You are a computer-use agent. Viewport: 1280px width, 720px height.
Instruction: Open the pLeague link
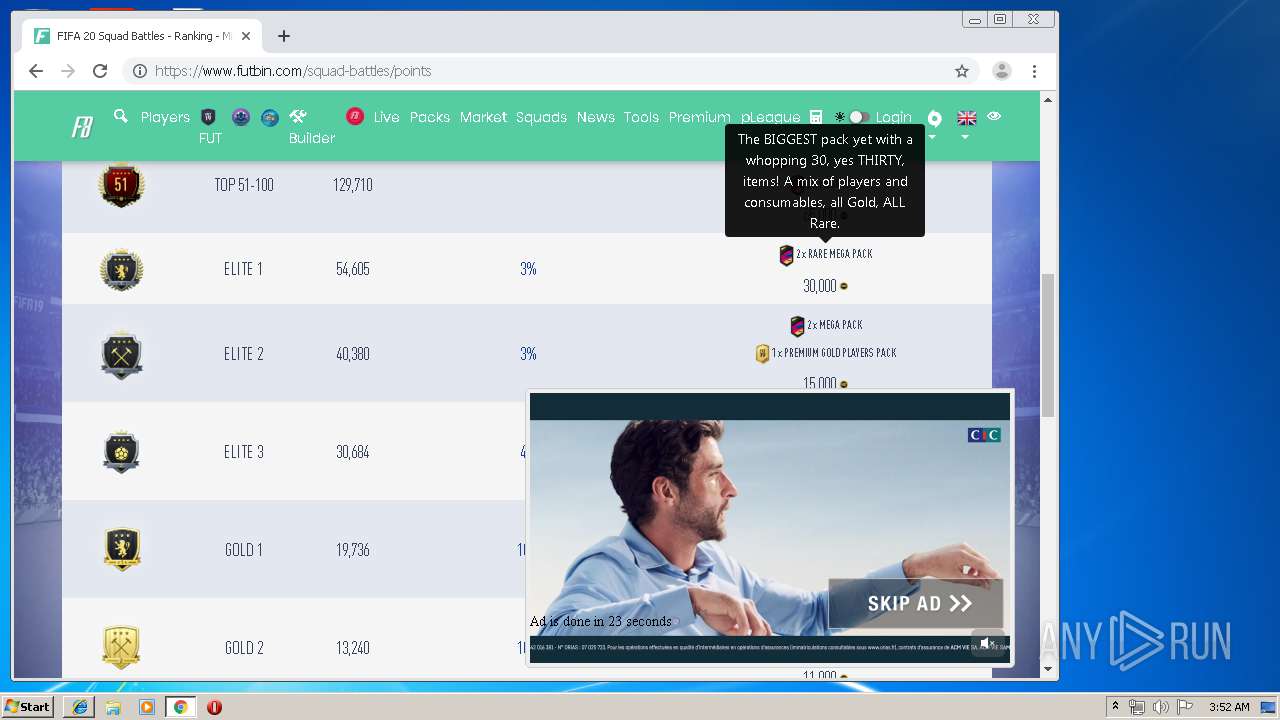tap(770, 117)
